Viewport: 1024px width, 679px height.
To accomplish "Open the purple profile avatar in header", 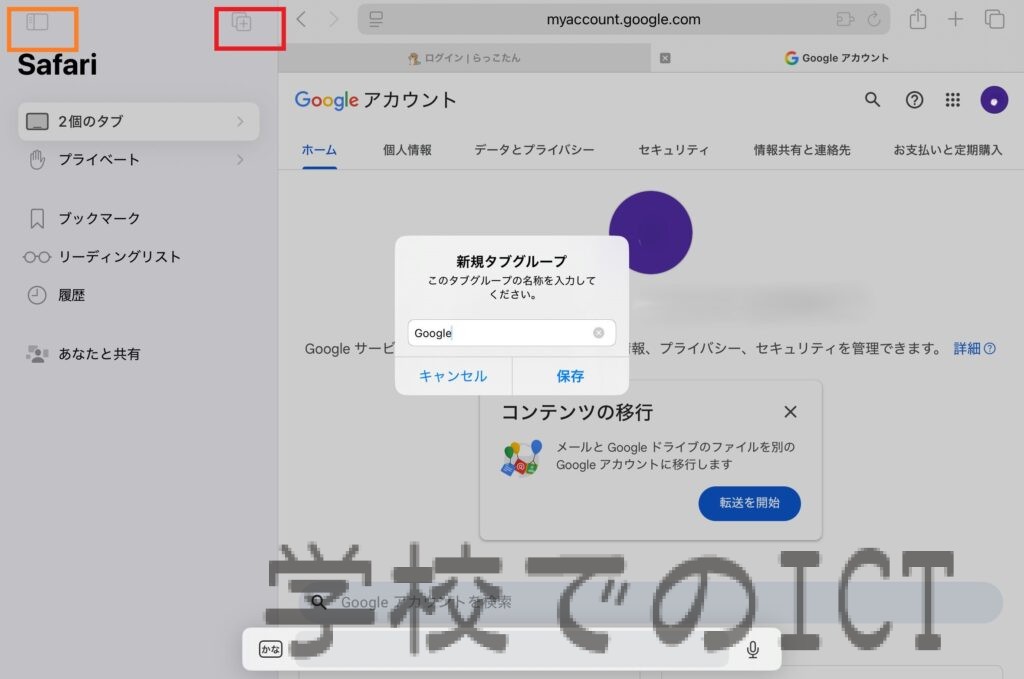I will point(994,100).
